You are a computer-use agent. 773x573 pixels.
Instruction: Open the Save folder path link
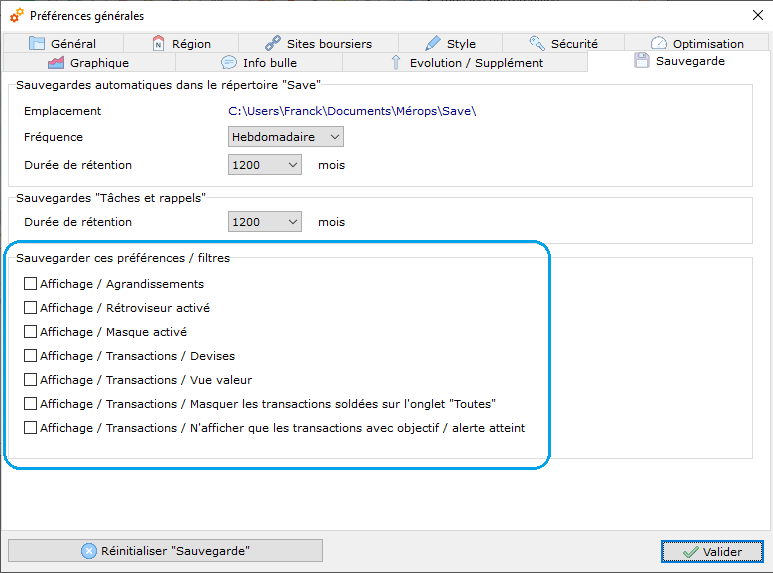[x=352, y=111]
